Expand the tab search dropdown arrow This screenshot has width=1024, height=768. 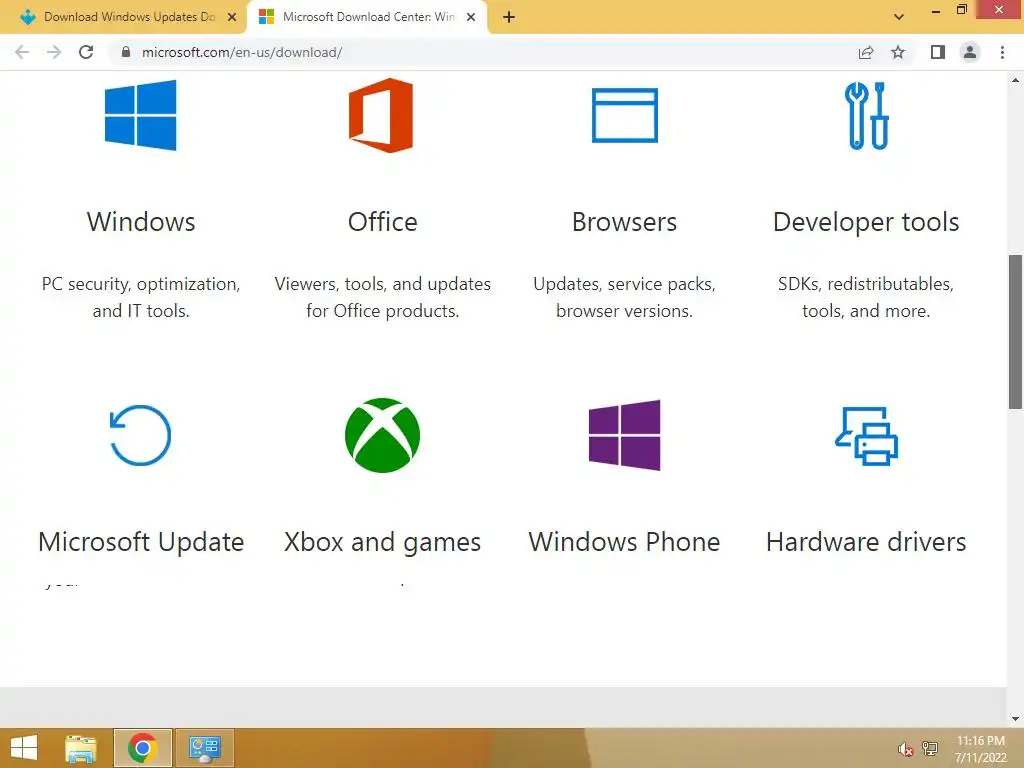click(899, 17)
